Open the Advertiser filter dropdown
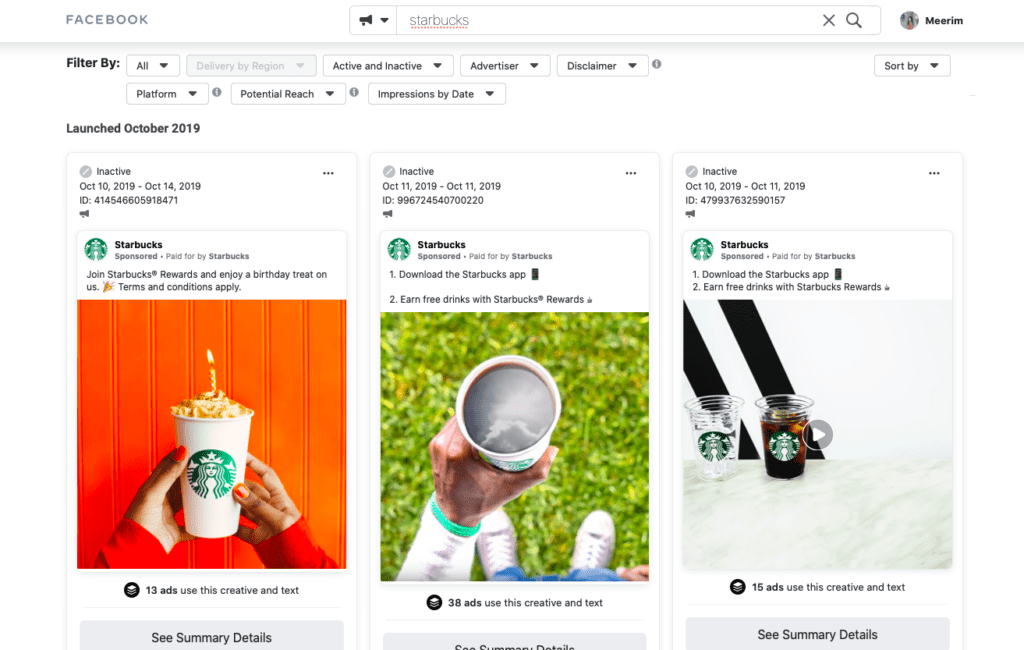1024x650 pixels. [505, 65]
